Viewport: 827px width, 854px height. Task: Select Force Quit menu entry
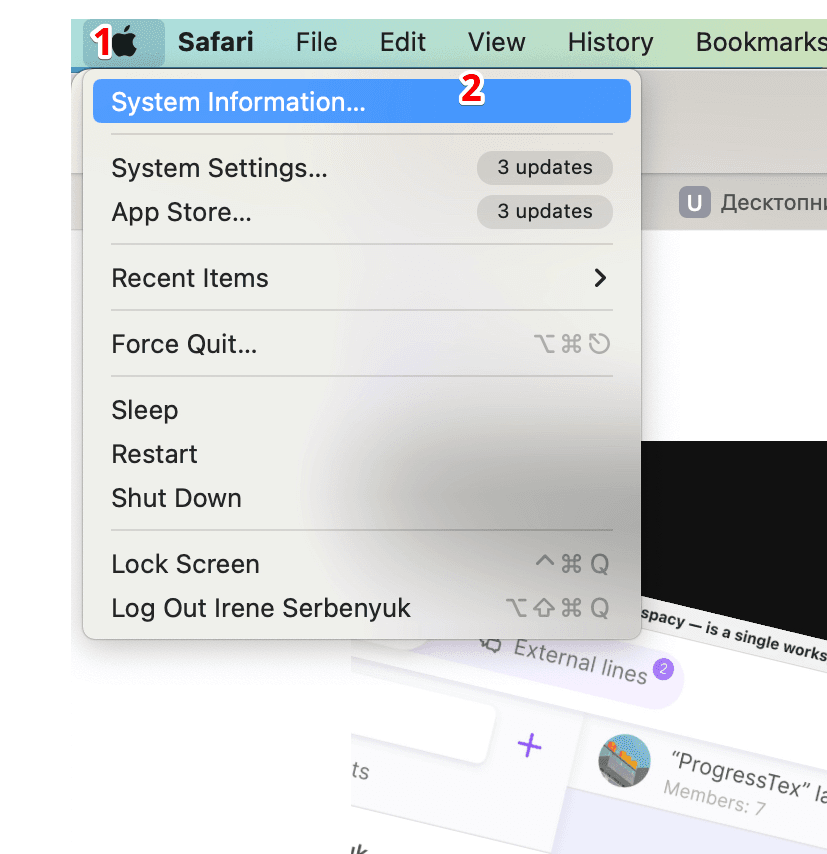pyautogui.click(x=184, y=344)
